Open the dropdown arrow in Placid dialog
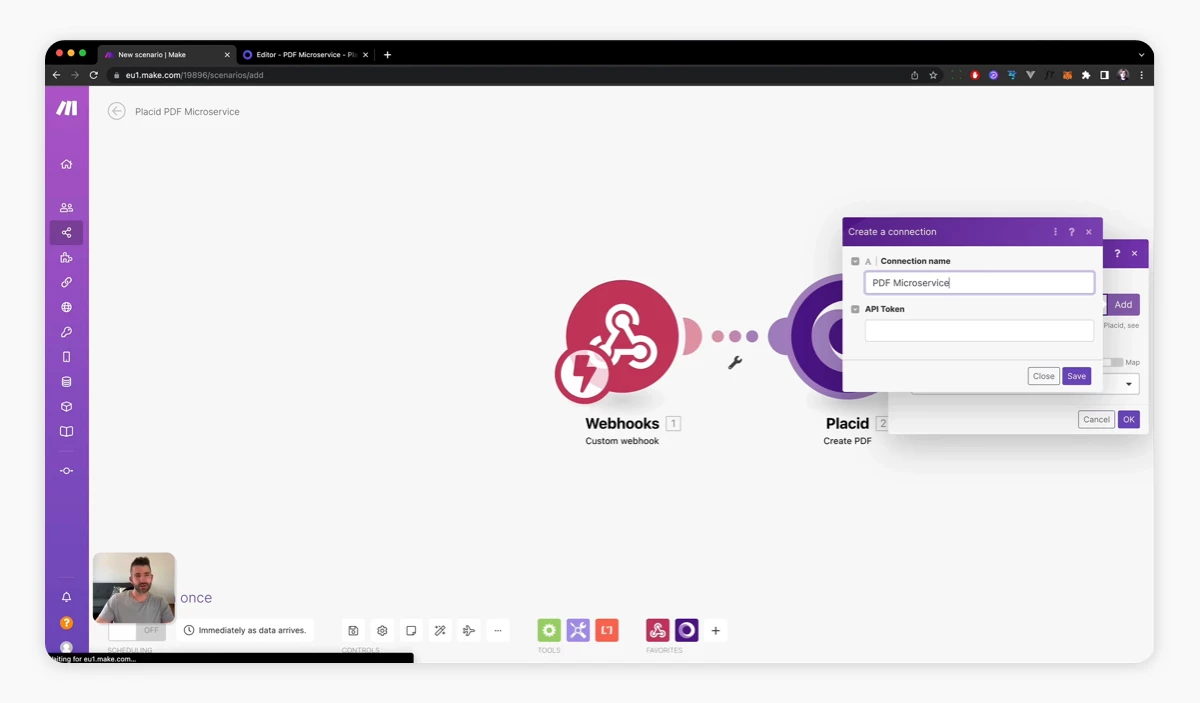 (x=1129, y=384)
